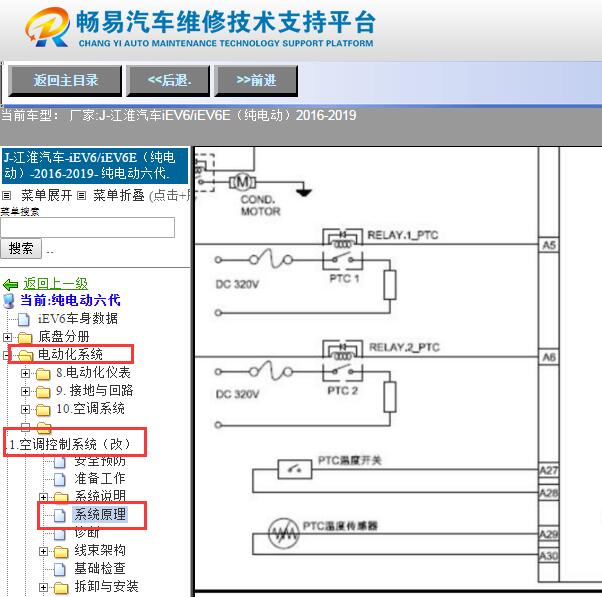This screenshot has width=602, height=597.
Task: Select 9.接地与回路 in the tree
Action: (94, 390)
